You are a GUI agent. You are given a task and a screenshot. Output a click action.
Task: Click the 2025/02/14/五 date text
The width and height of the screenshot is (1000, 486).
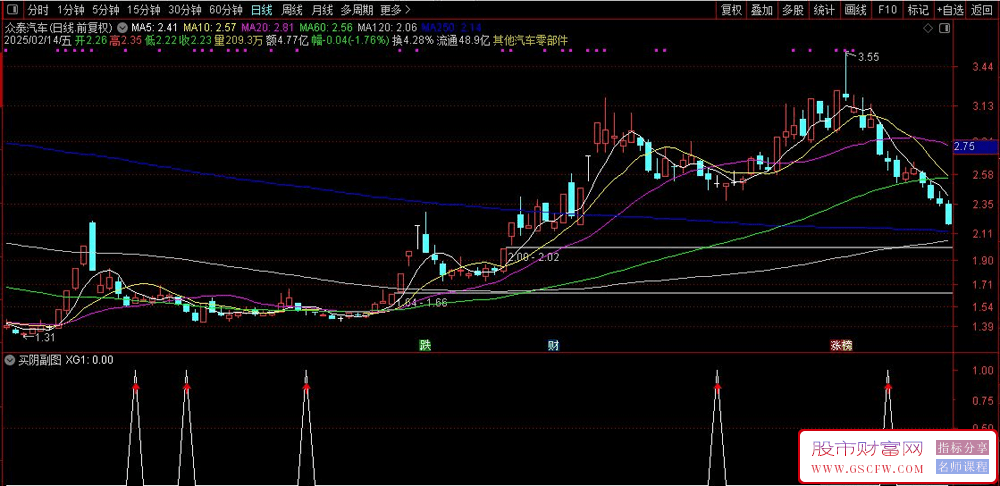pyautogui.click(x=38, y=40)
